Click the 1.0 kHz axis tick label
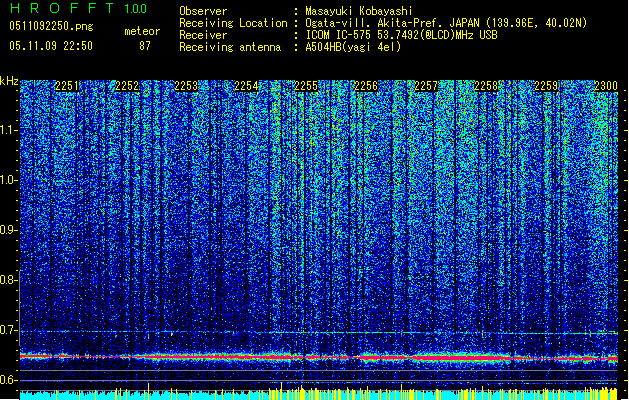 click(x=8, y=180)
